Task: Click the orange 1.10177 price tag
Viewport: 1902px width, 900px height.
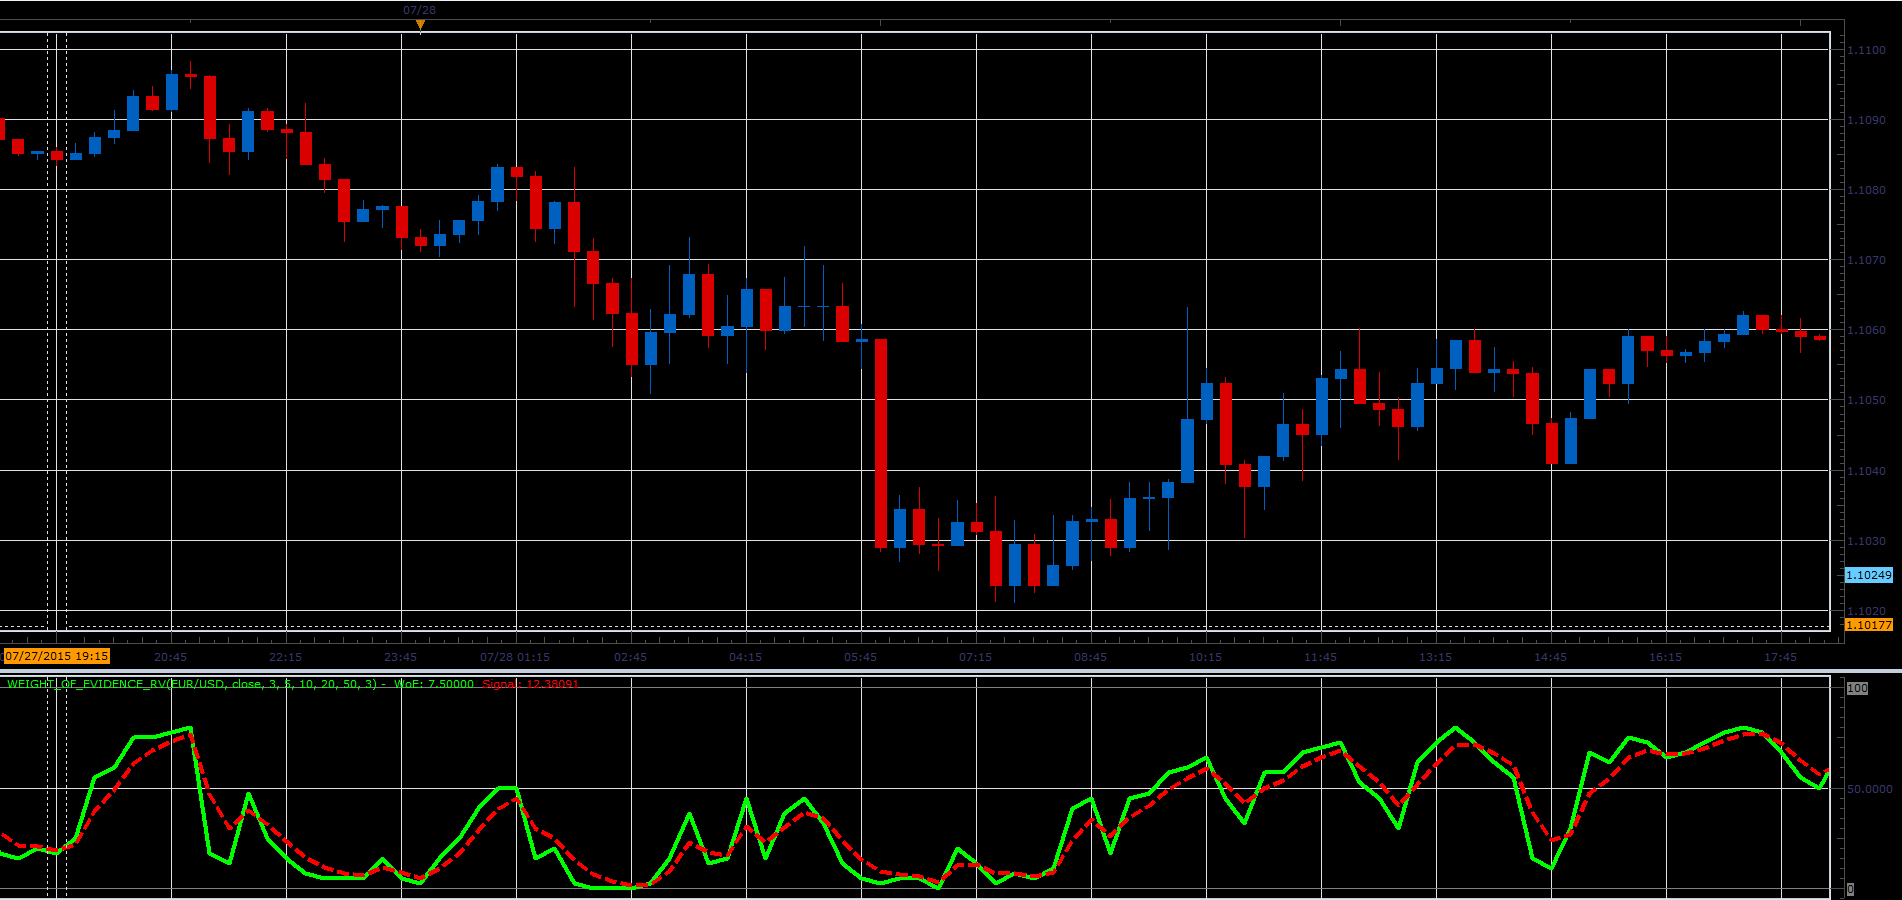Action: pyautogui.click(x=1868, y=625)
